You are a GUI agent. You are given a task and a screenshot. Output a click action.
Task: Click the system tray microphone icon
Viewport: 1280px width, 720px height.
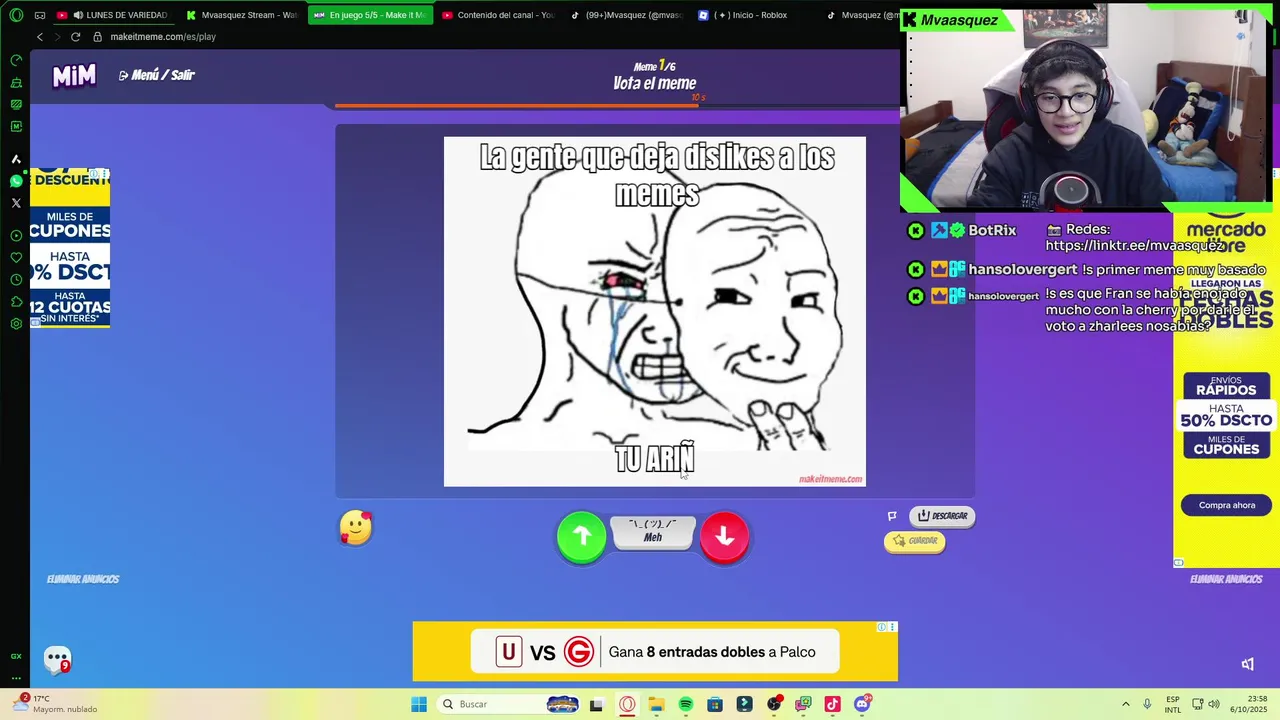[1147, 704]
